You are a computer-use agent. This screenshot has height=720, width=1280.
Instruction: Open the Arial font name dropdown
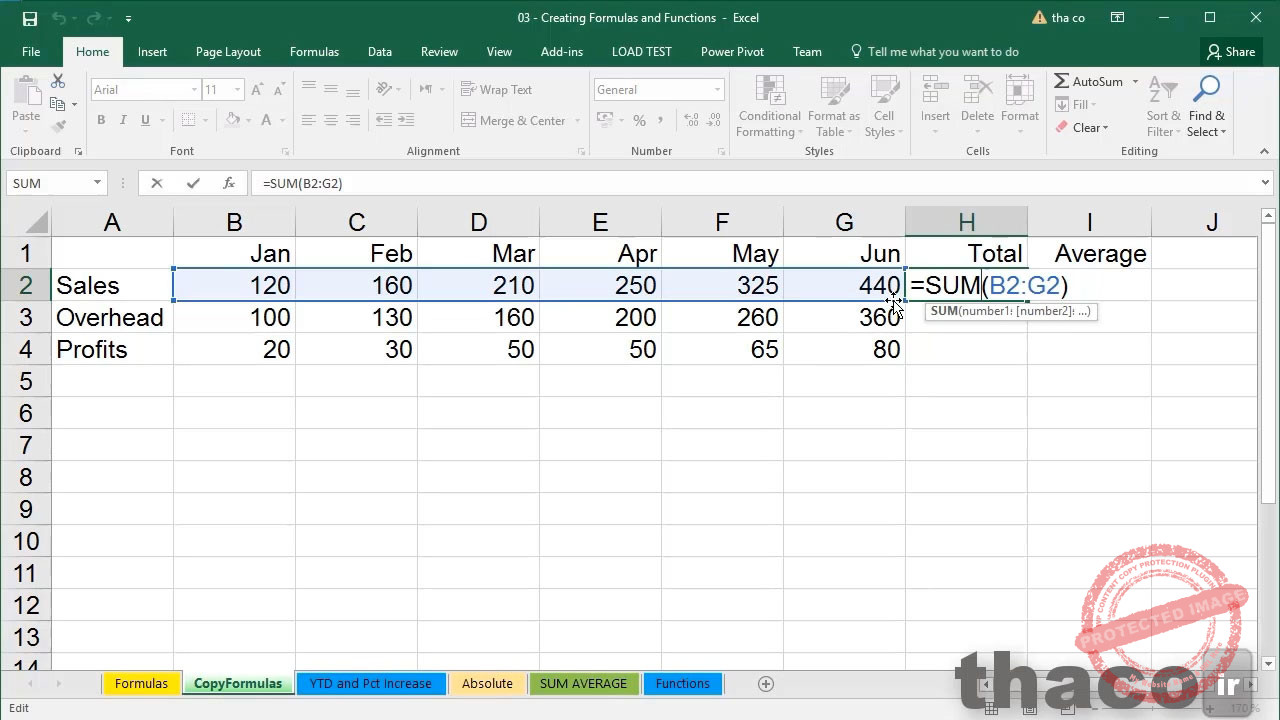point(194,90)
